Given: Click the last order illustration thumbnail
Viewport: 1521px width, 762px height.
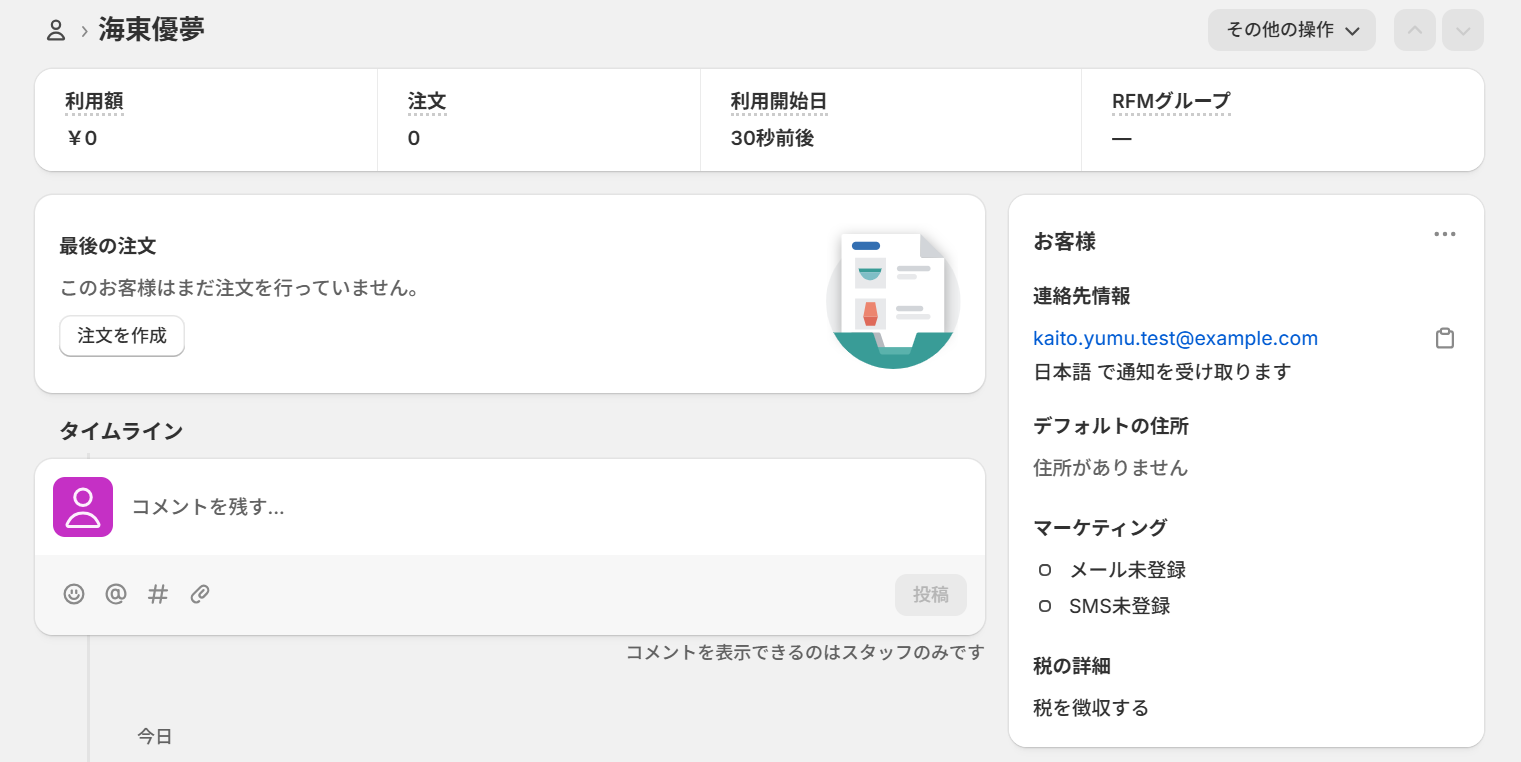Looking at the screenshot, I should [x=892, y=298].
